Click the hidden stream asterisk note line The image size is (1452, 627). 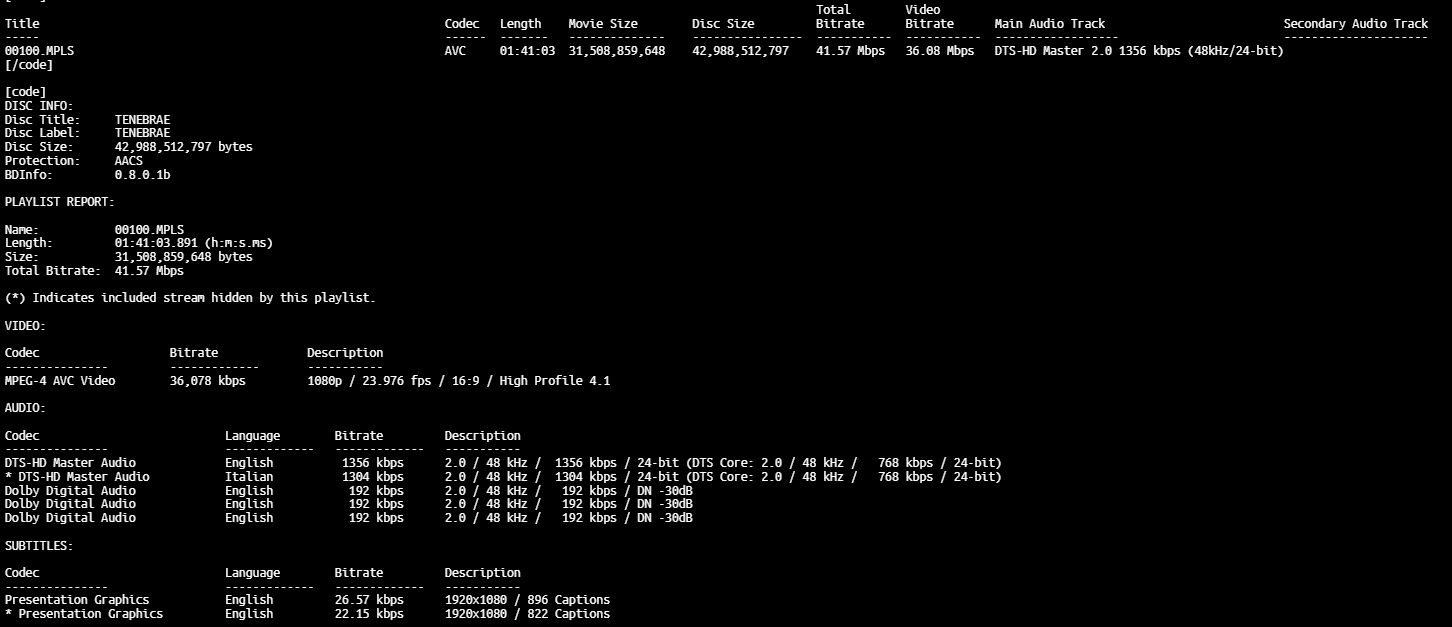(x=190, y=298)
